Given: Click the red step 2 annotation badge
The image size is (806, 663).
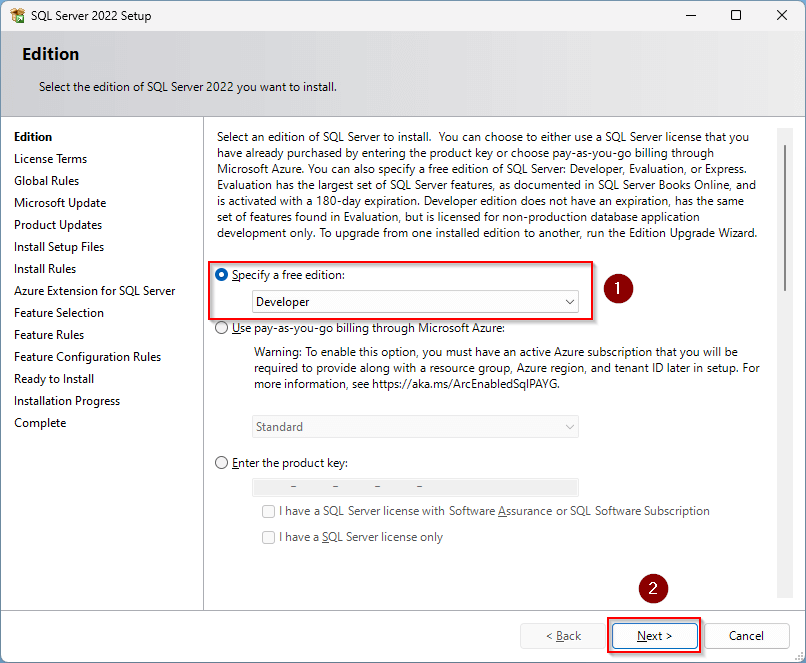Looking at the screenshot, I should (x=653, y=589).
